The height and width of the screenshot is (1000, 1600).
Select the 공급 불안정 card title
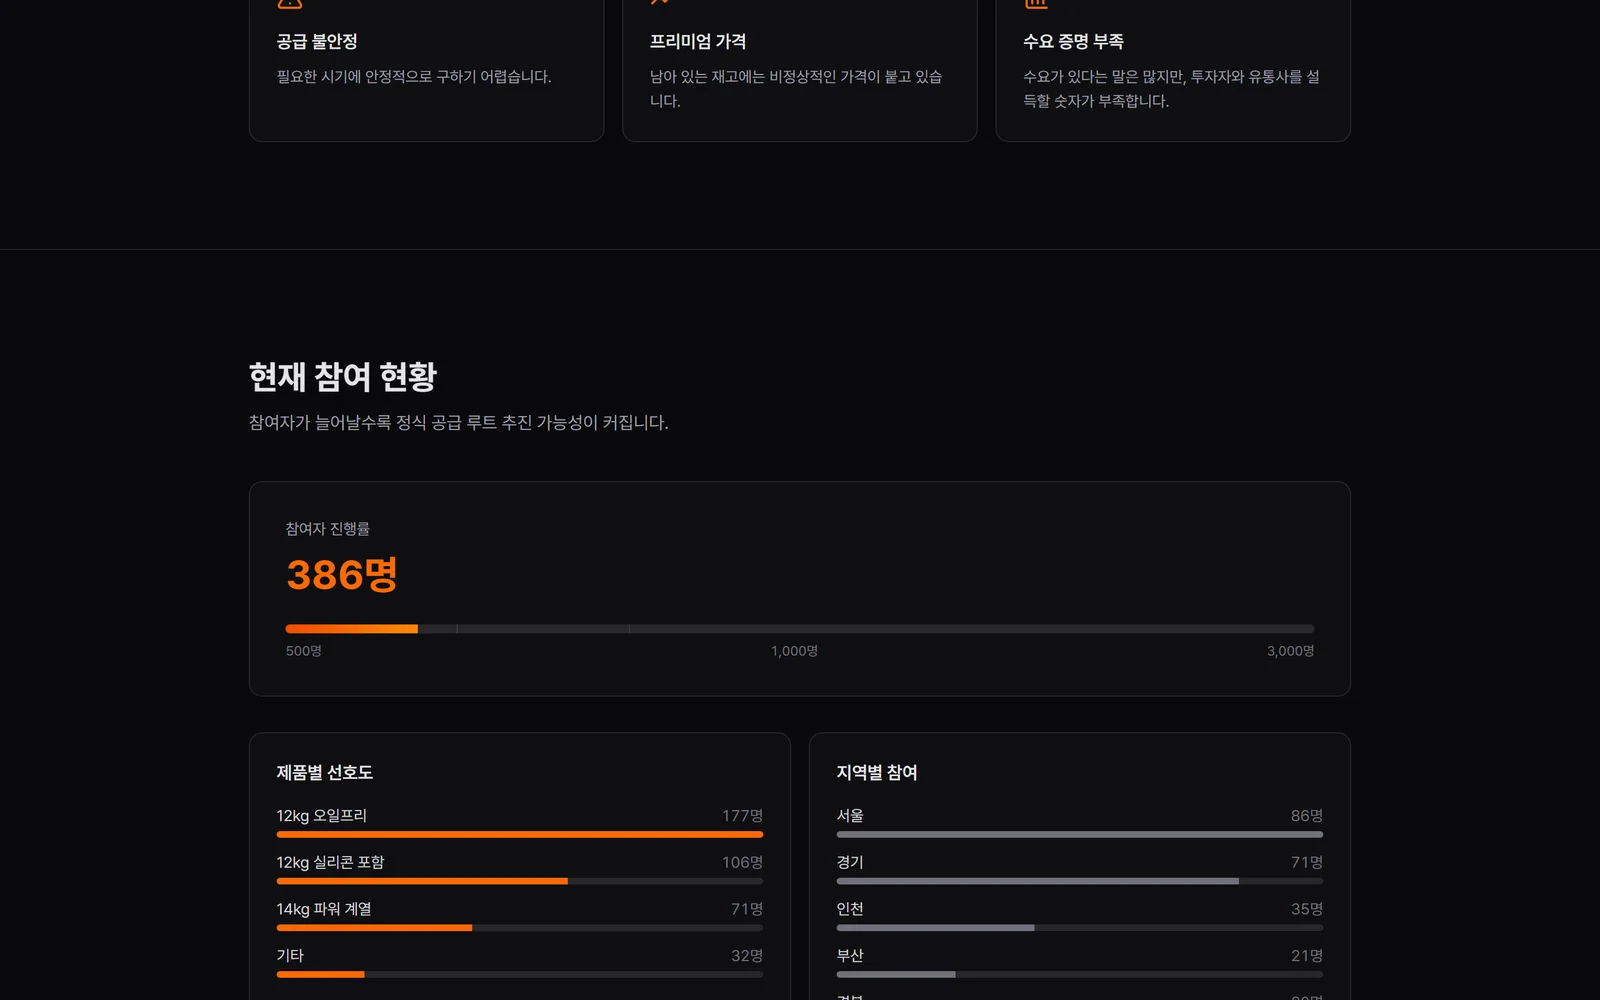point(317,42)
